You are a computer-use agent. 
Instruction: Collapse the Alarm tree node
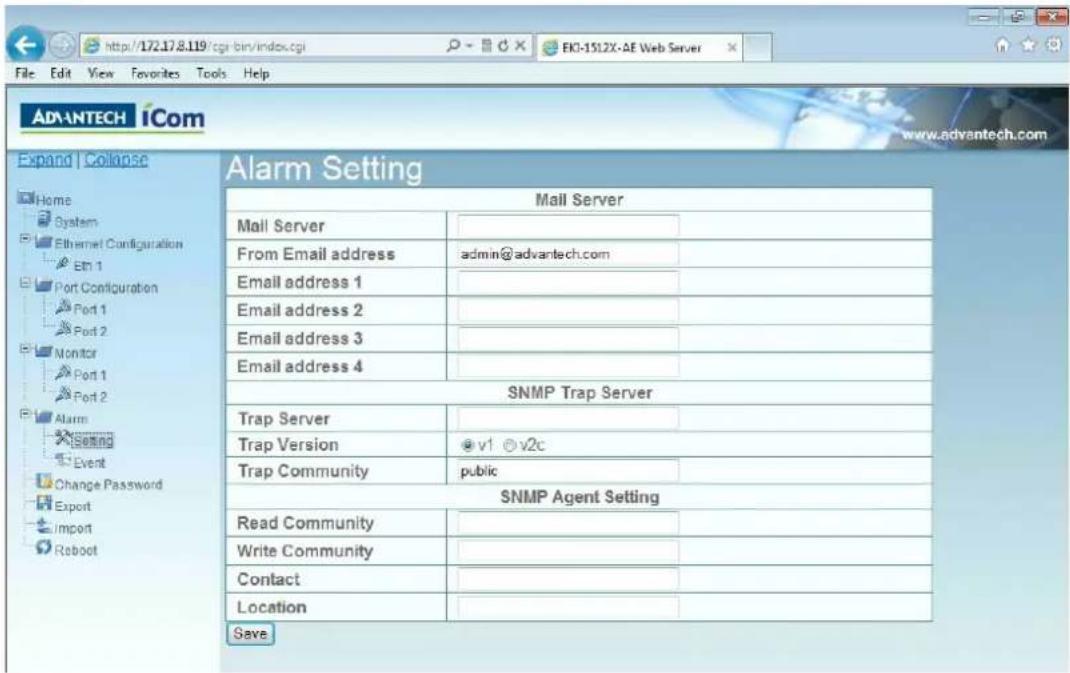25,414
